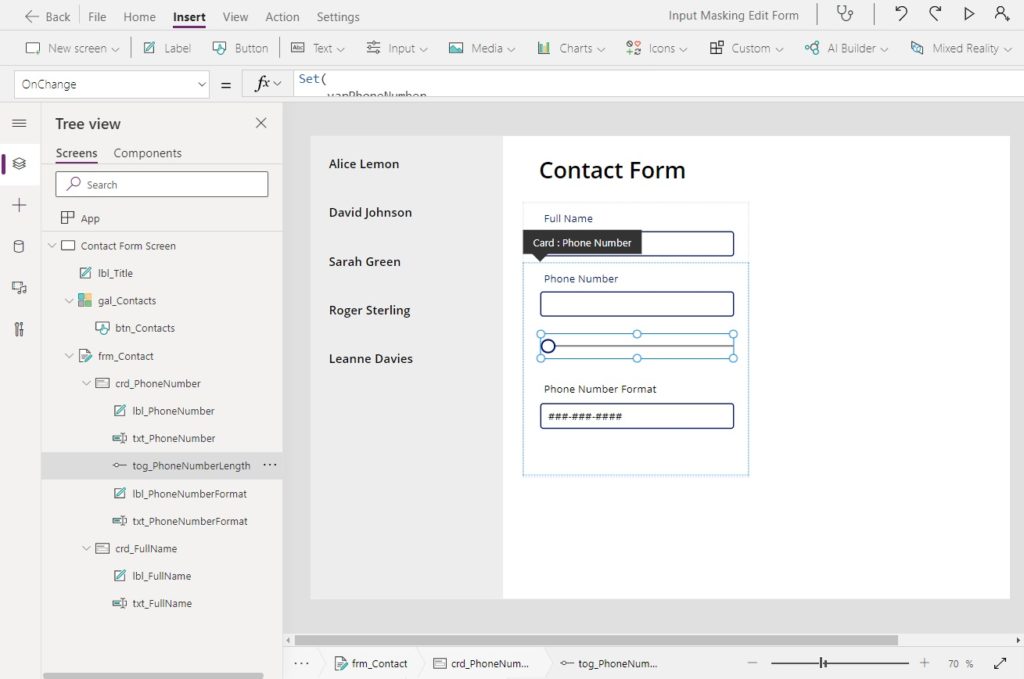The image size is (1024, 679).
Task: Open the Data sources cylinder icon
Action: coord(19,246)
